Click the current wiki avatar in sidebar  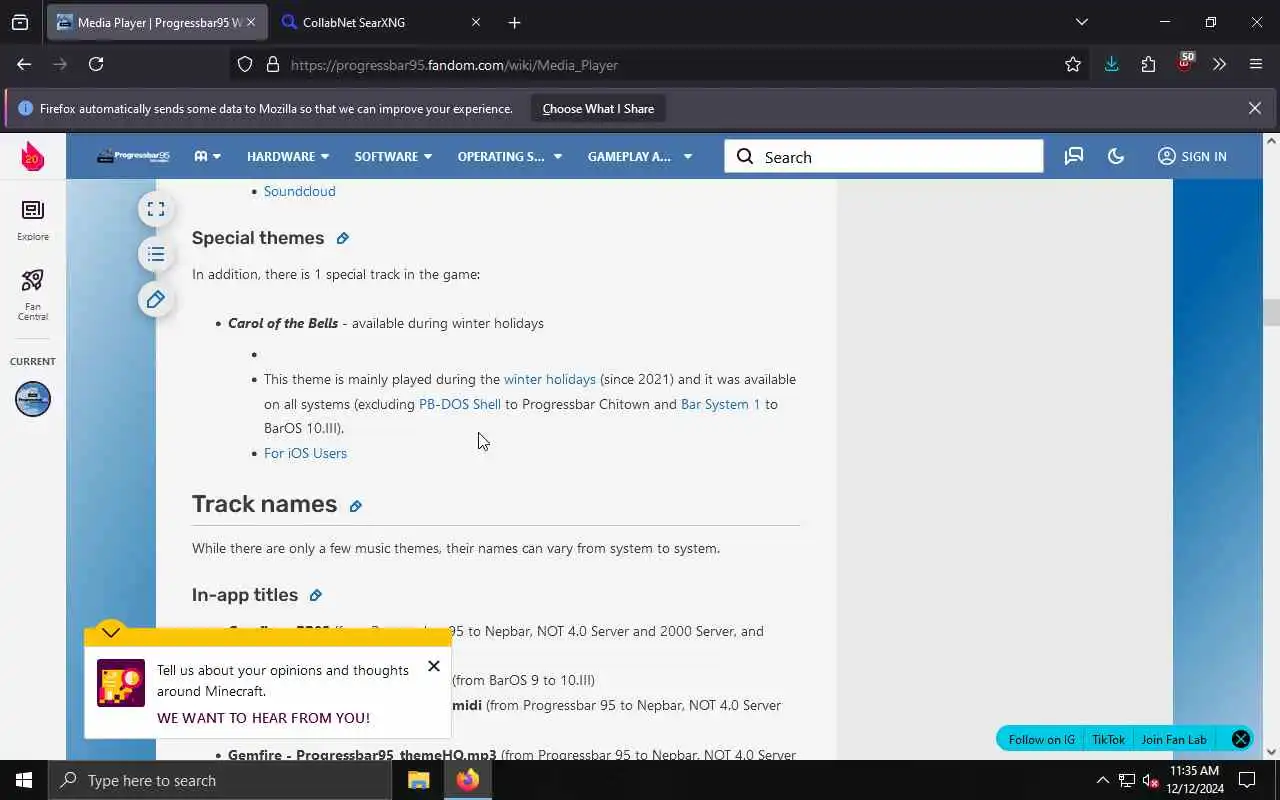(33, 399)
